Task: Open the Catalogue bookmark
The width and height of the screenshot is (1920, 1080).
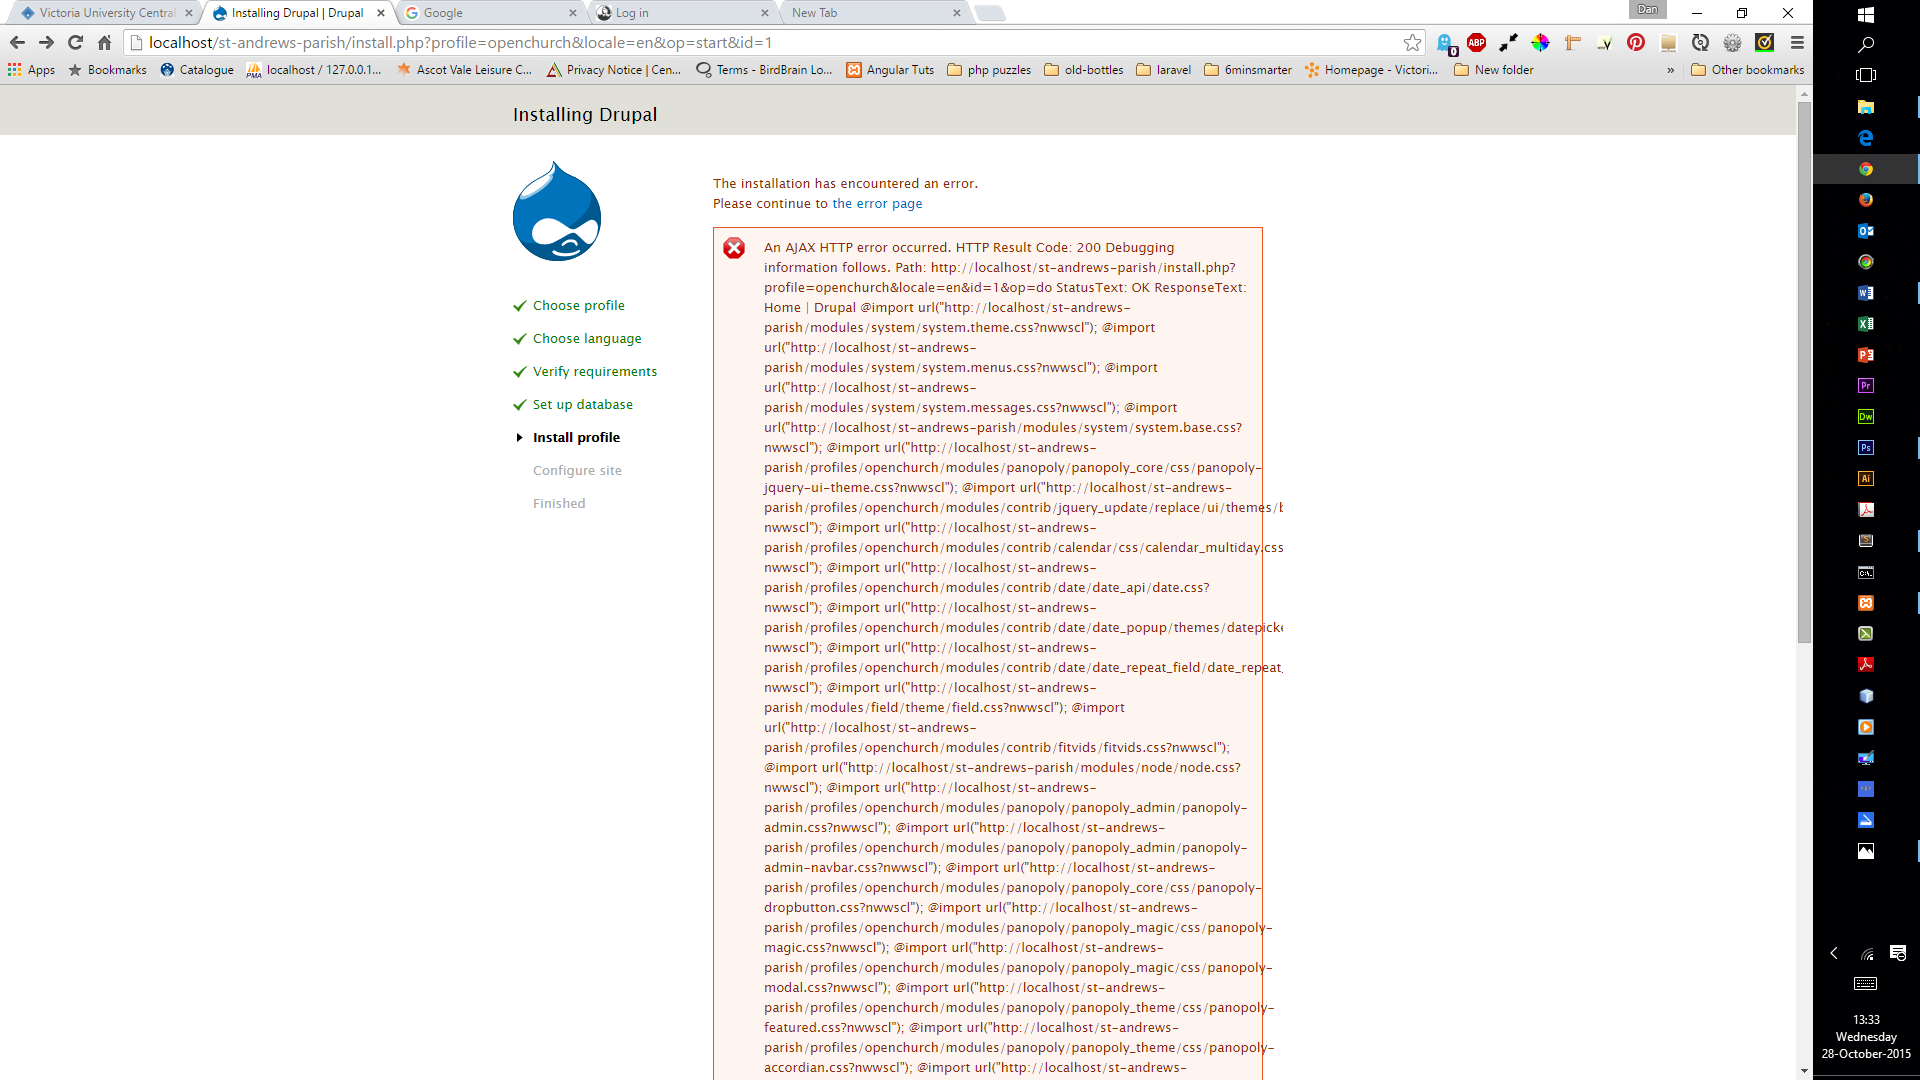Action: coord(197,70)
